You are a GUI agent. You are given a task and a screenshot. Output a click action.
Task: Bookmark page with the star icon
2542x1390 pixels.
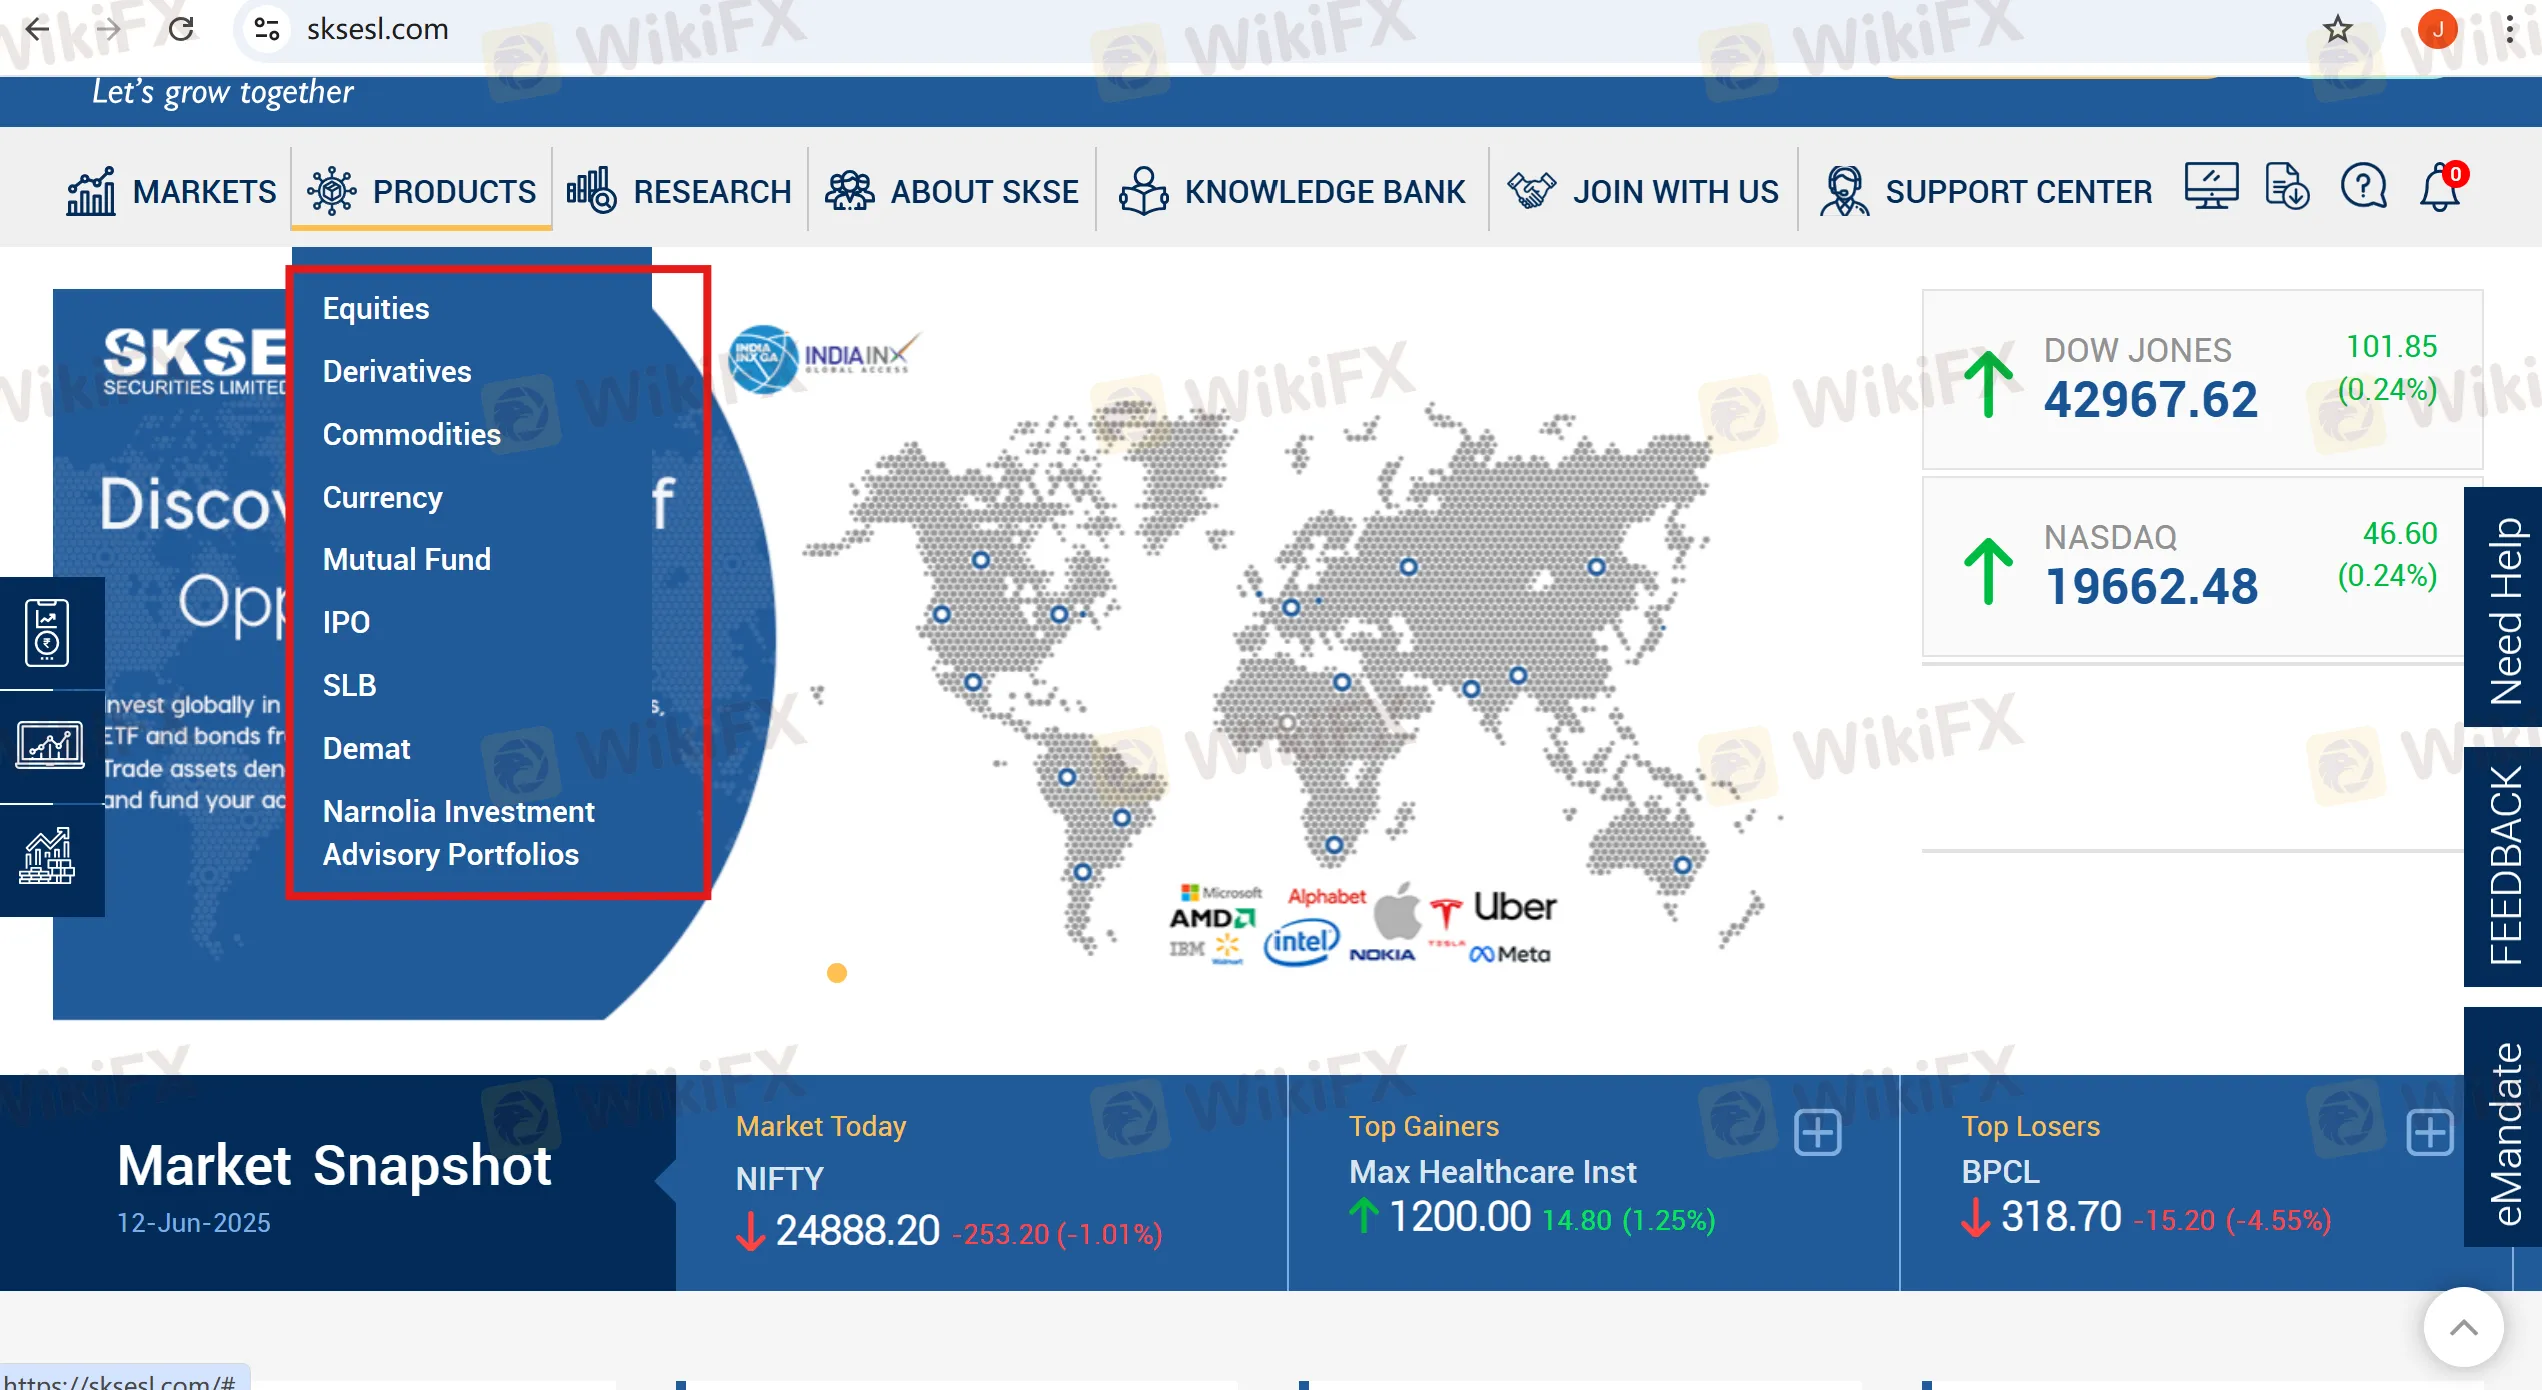[x=2337, y=29]
